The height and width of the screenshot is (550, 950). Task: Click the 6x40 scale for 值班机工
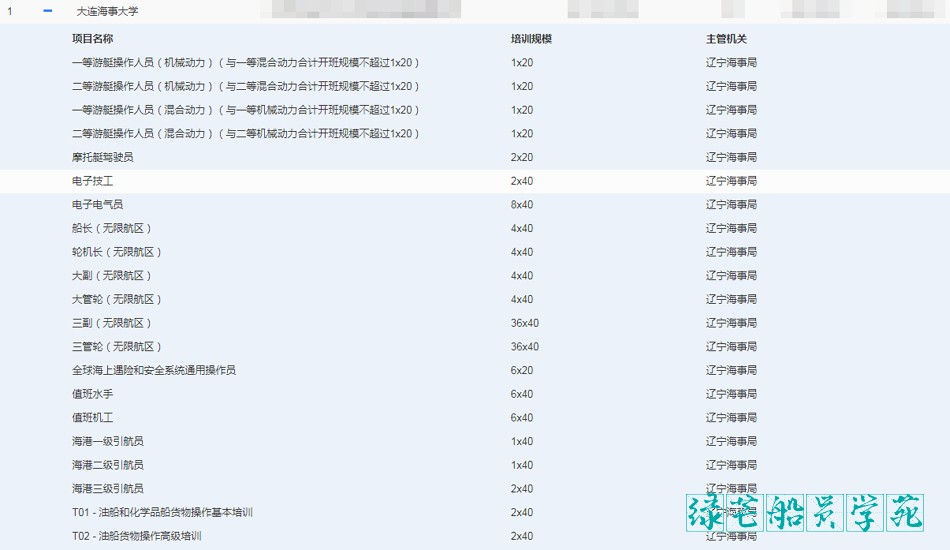(x=522, y=417)
